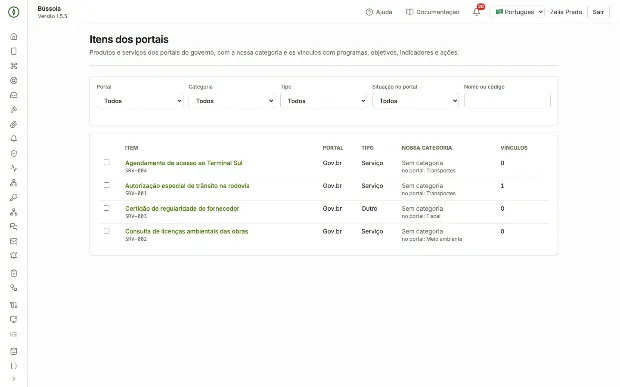This screenshot has width=620, height=387.
Task: Click the Bússola compass logo
Action: point(13,12)
